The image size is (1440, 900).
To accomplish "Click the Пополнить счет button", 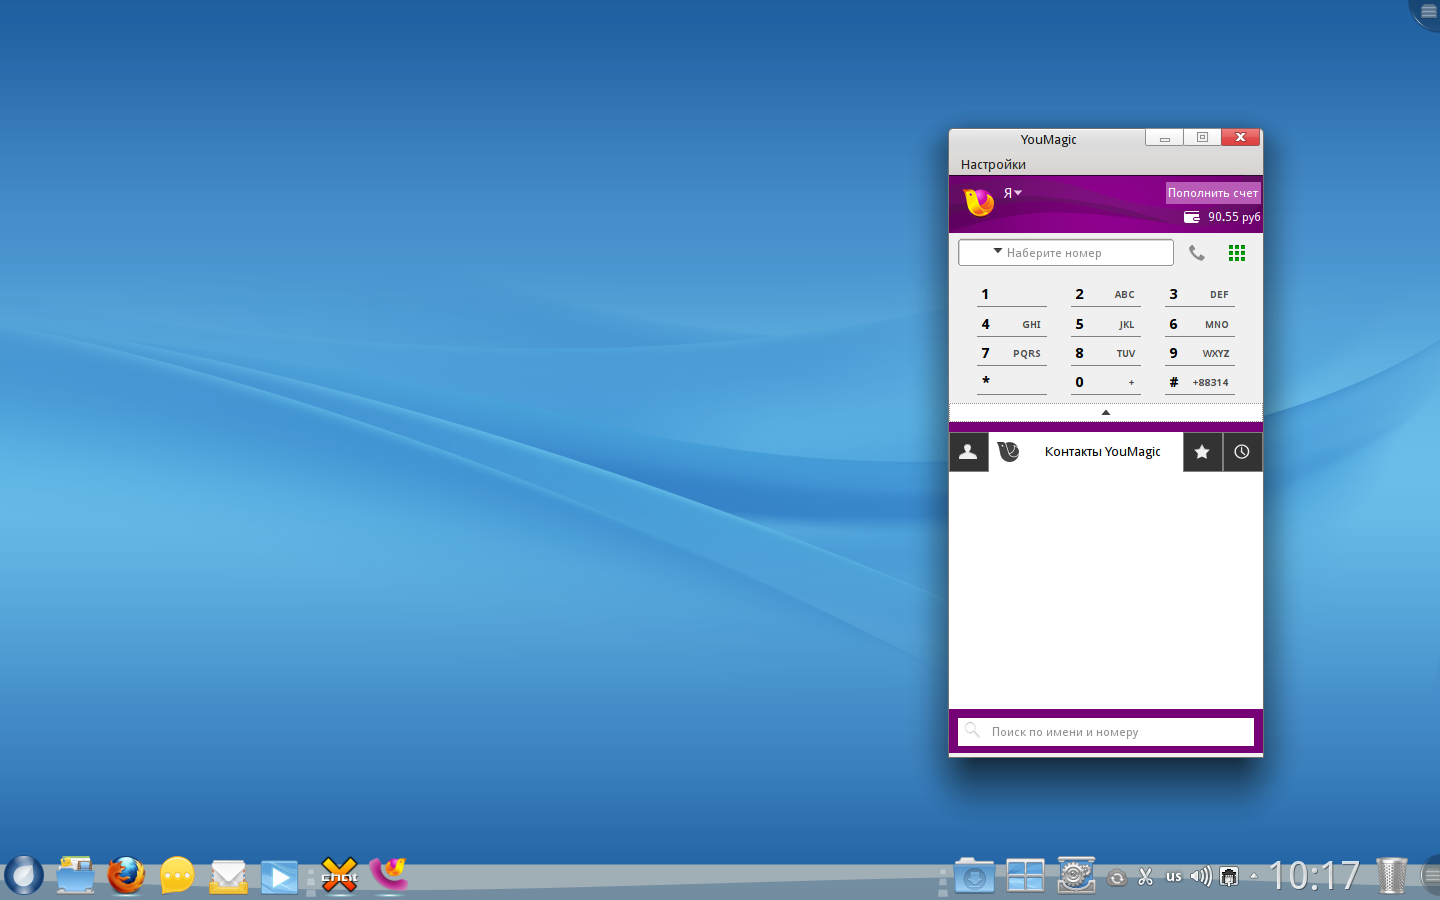I will tap(1213, 193).
